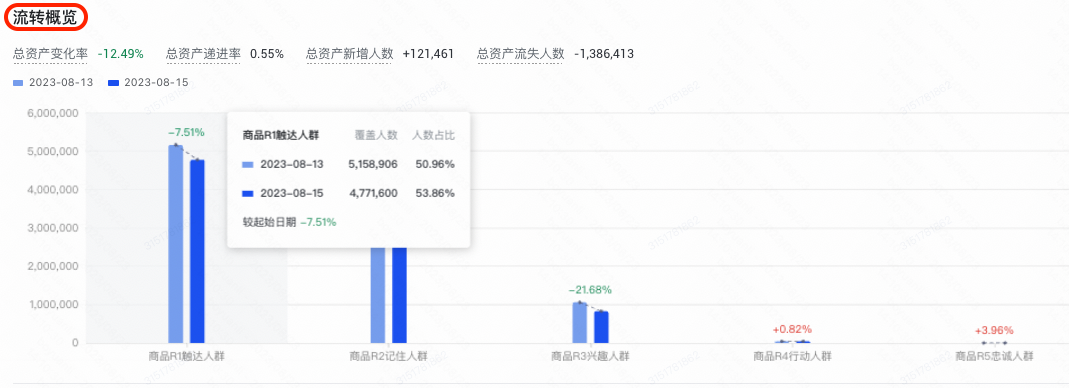Click the dark blue 商品R2记住人群 bar
Screen dimensions: 1069x388
click(x=400, y=295)
